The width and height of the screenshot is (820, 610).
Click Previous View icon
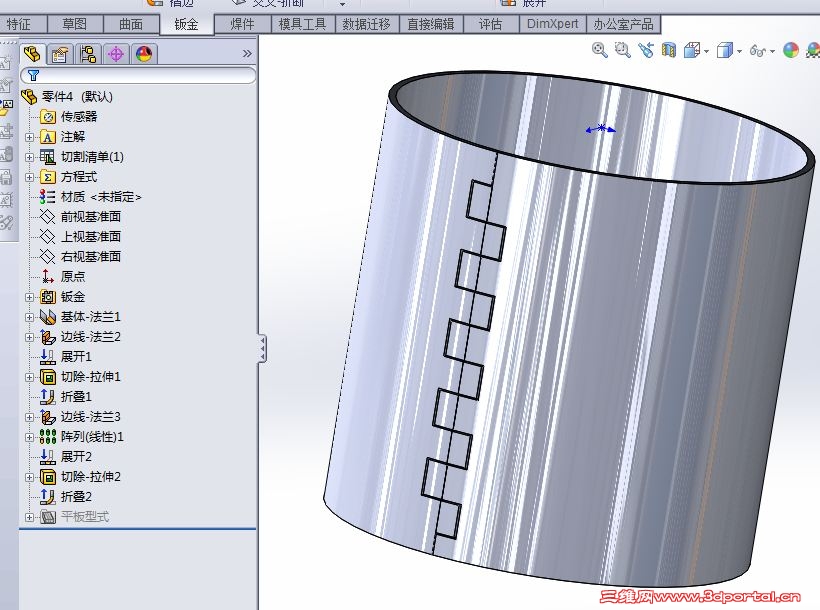coord(646,50)
